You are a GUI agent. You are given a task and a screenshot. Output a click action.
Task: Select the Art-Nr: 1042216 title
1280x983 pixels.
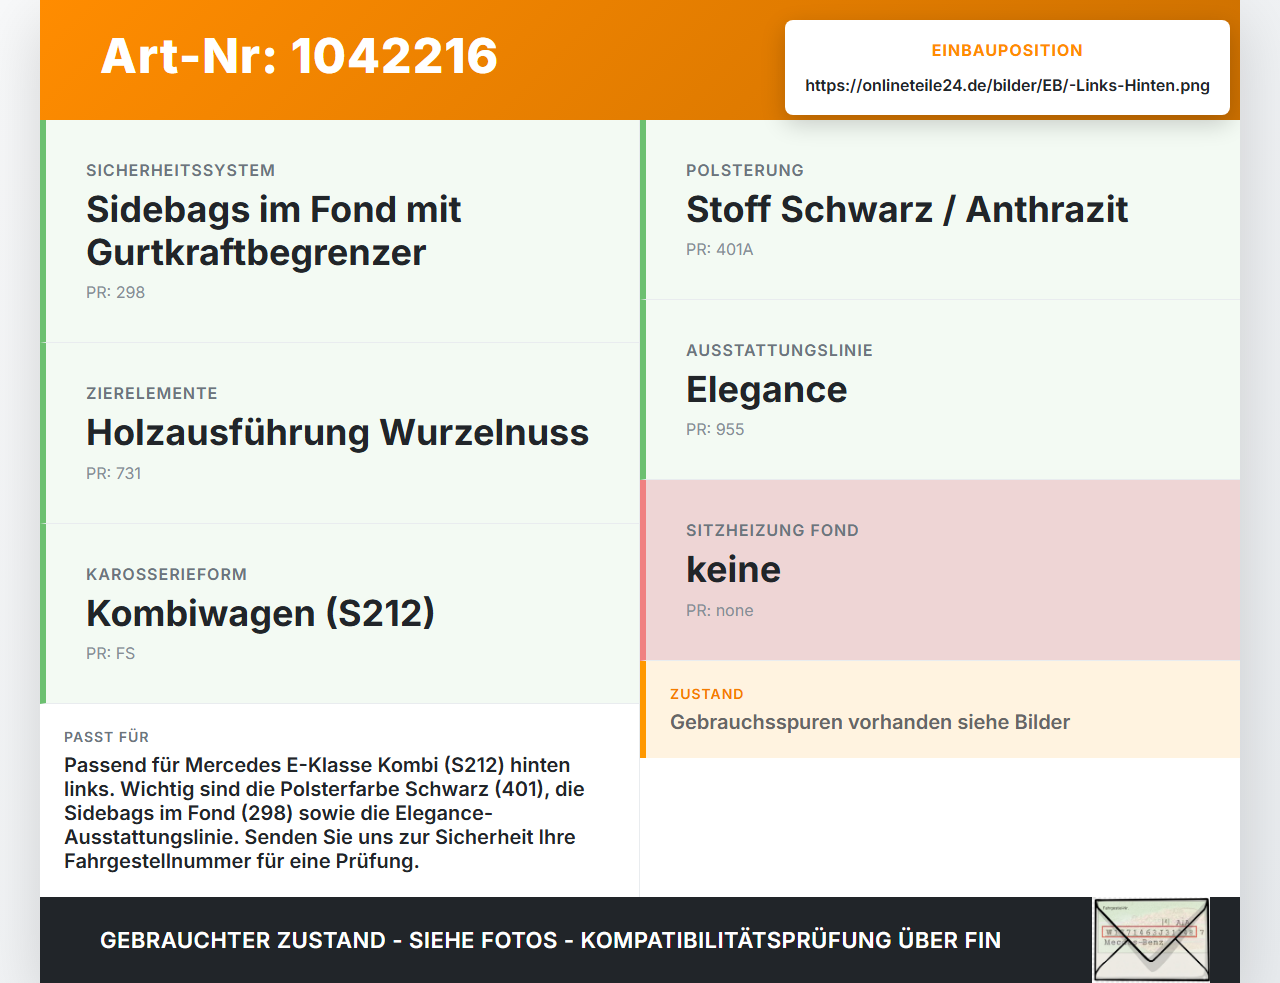pos(299,56)
